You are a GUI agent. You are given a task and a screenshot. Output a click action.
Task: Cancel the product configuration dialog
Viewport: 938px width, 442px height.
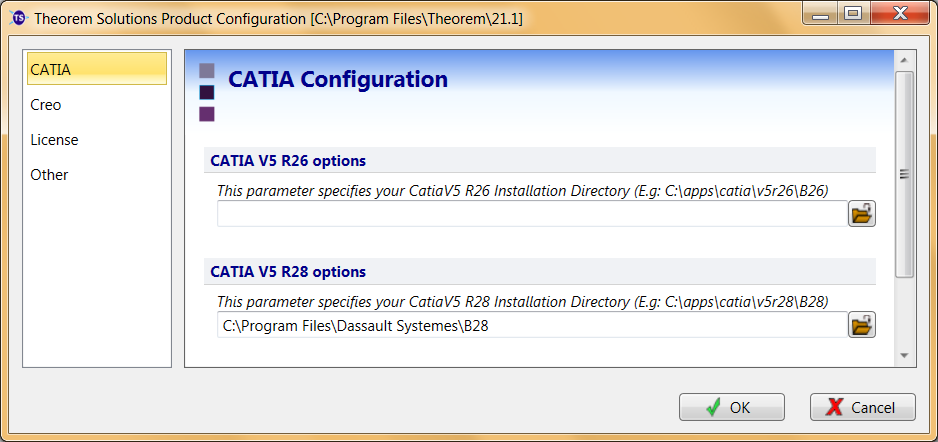(x=863, y=407)
